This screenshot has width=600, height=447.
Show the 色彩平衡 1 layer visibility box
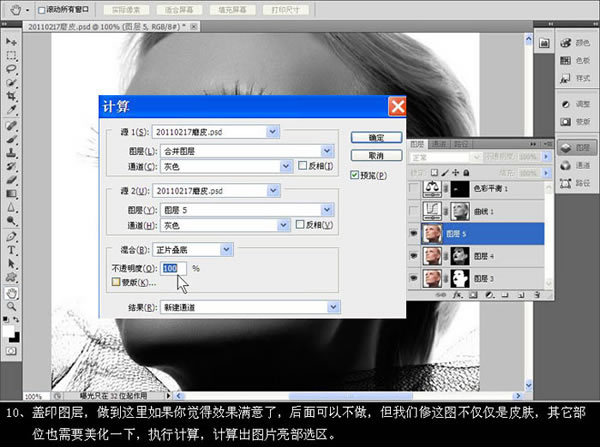coord(414,188)
